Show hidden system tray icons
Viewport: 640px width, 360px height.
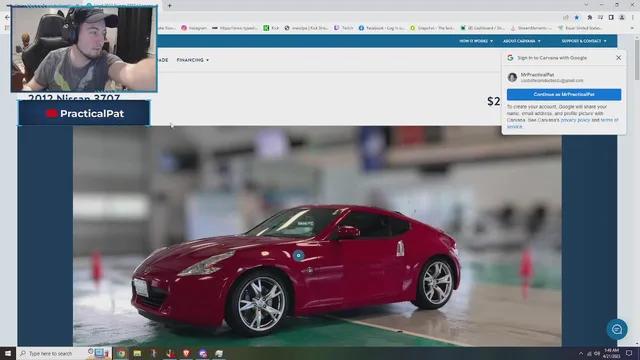pyautogui.click(x=581, y=353)
